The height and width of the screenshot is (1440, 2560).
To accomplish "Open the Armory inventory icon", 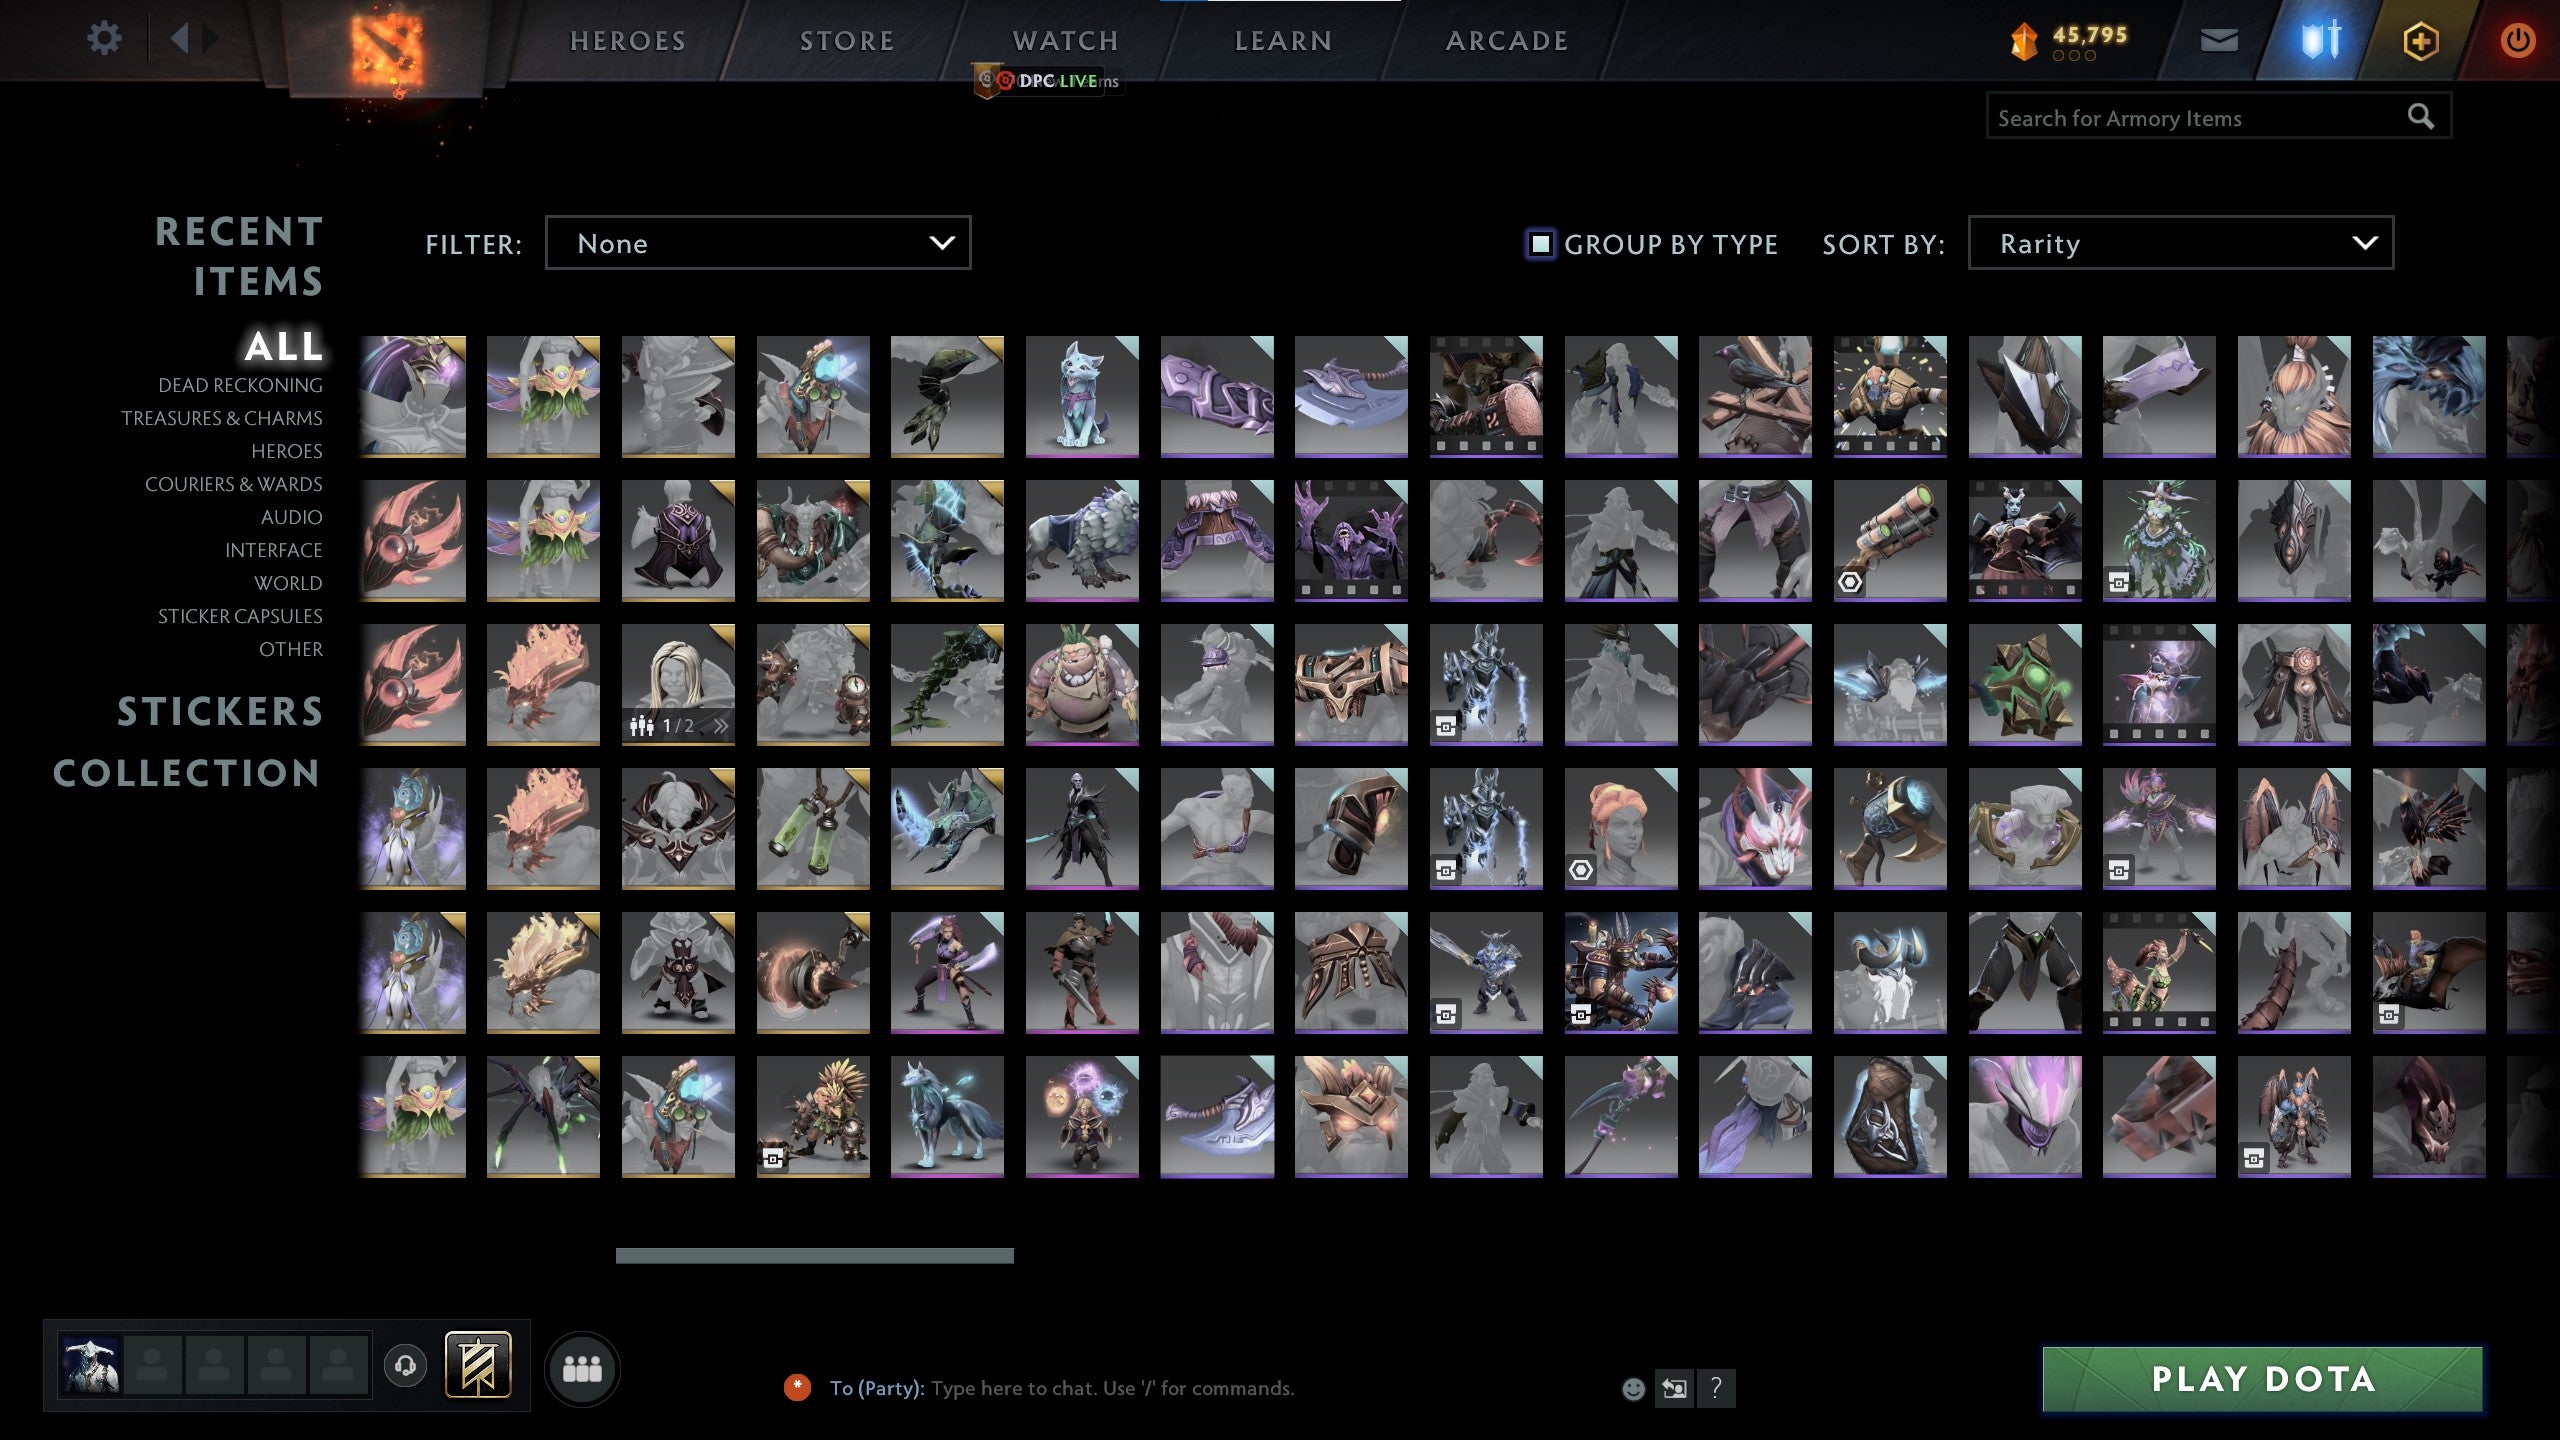I will tap(2322, 40).
